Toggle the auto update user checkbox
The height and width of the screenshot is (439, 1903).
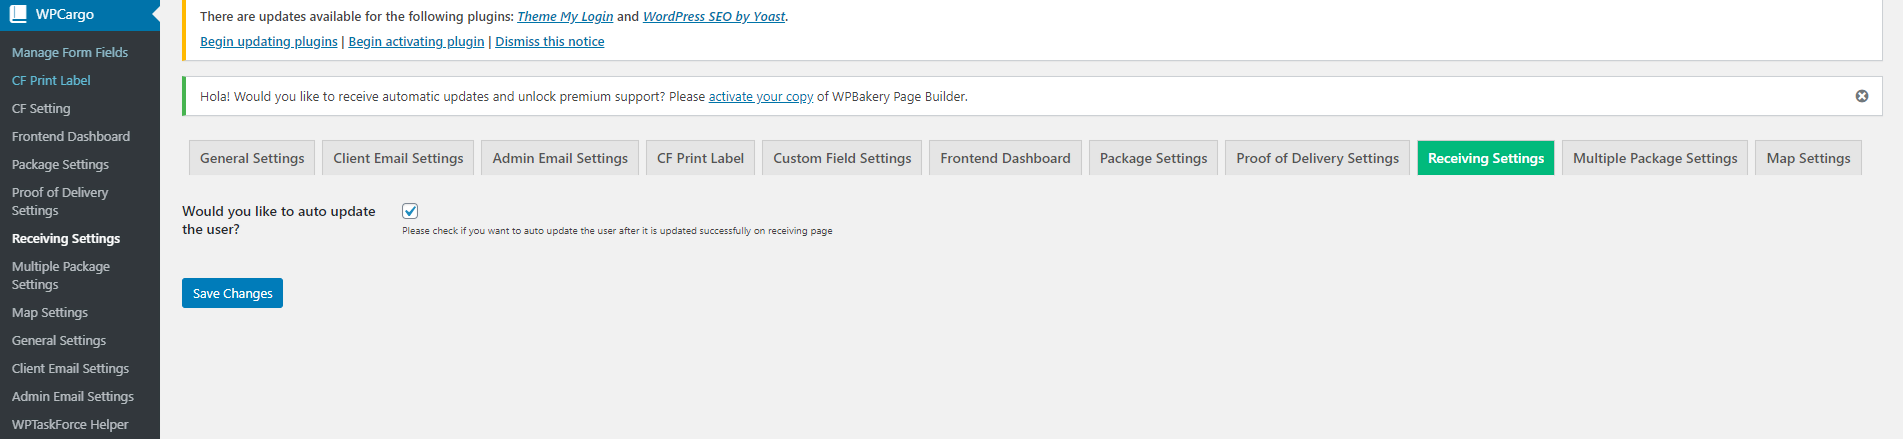coord(410,211)
